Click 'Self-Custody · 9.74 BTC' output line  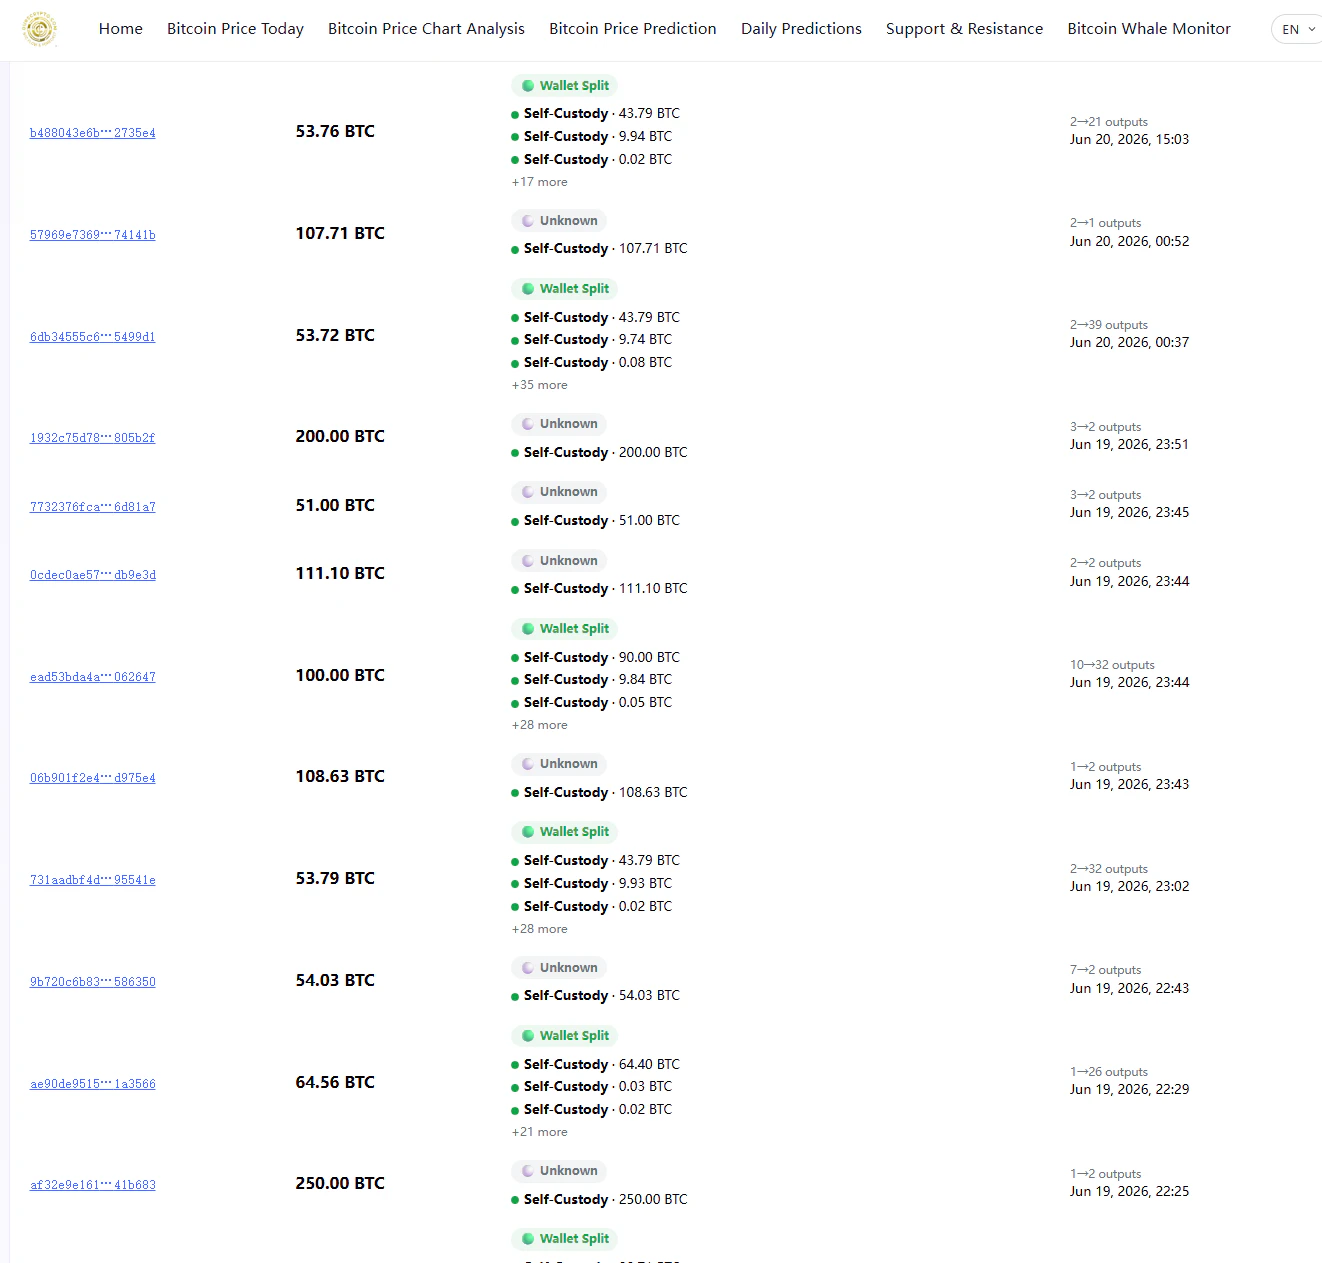[x=592, y=340]
